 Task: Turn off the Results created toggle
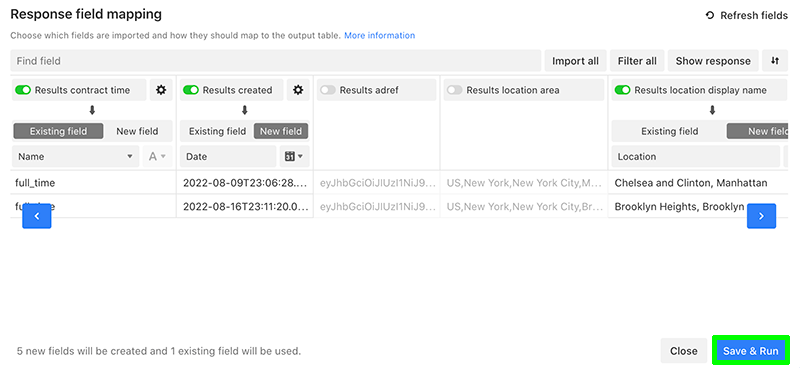191,90
